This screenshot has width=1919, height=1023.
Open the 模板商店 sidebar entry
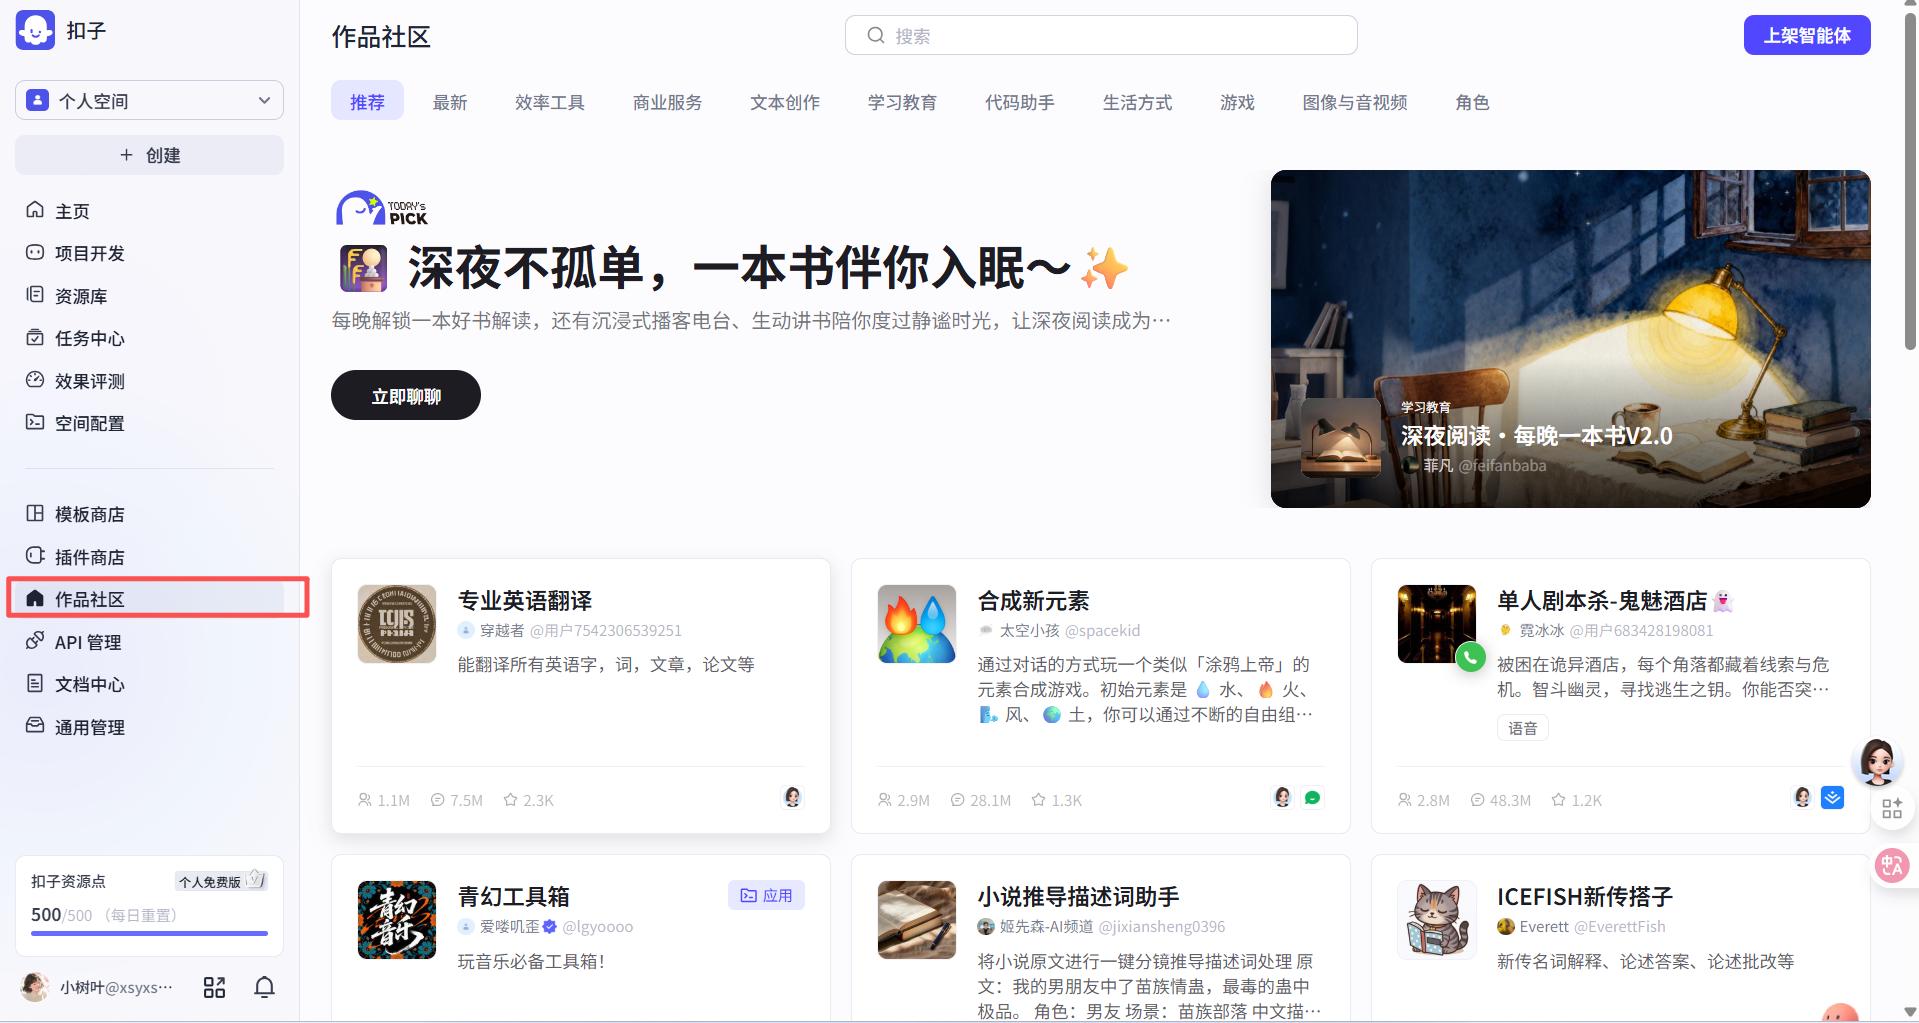coord(88,513)
